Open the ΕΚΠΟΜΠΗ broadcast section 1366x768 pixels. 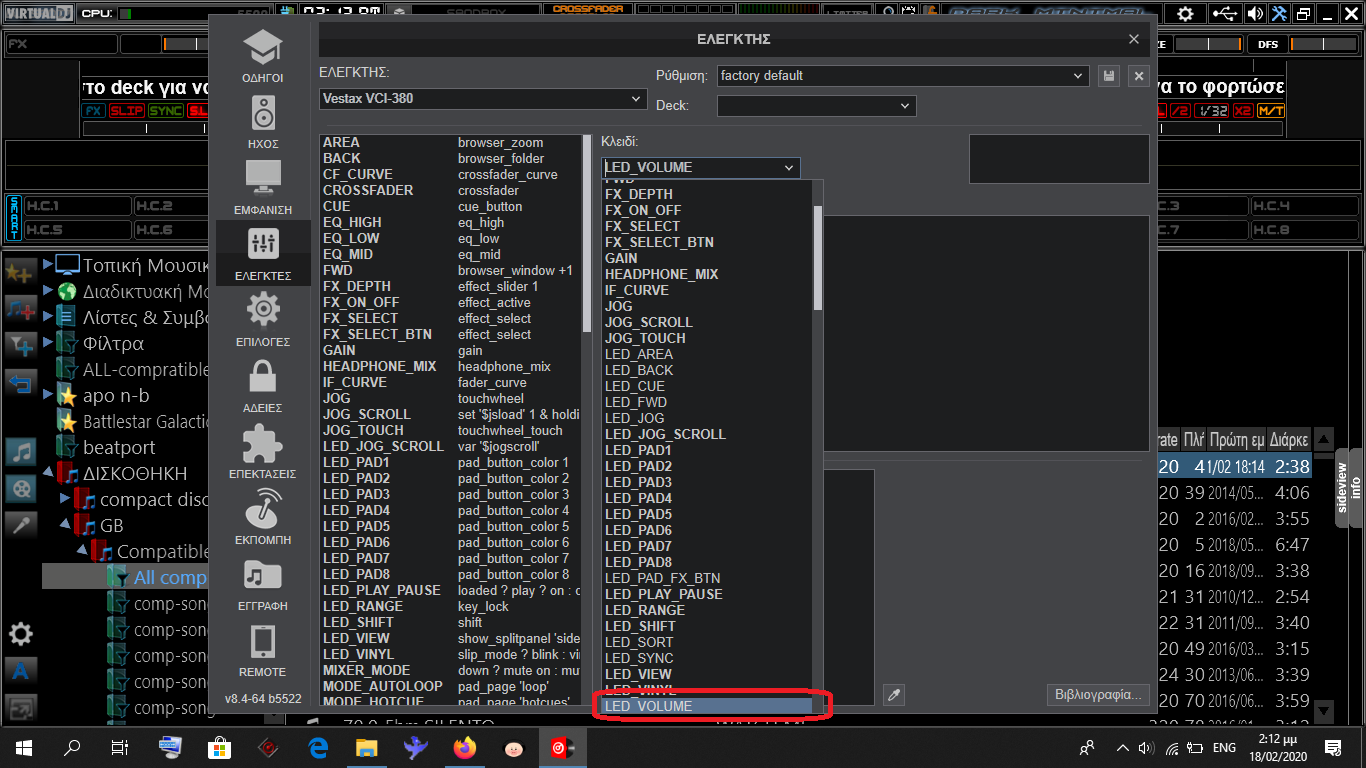click(x=262, y=517)
